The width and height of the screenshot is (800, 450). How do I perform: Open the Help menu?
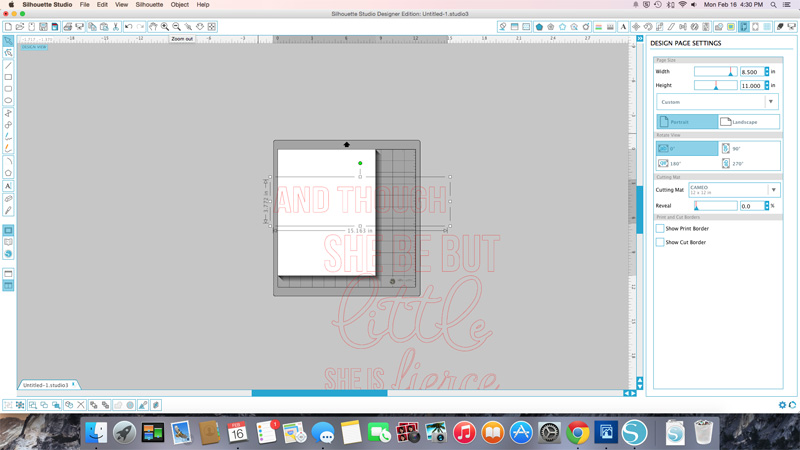tap(203, 5)
